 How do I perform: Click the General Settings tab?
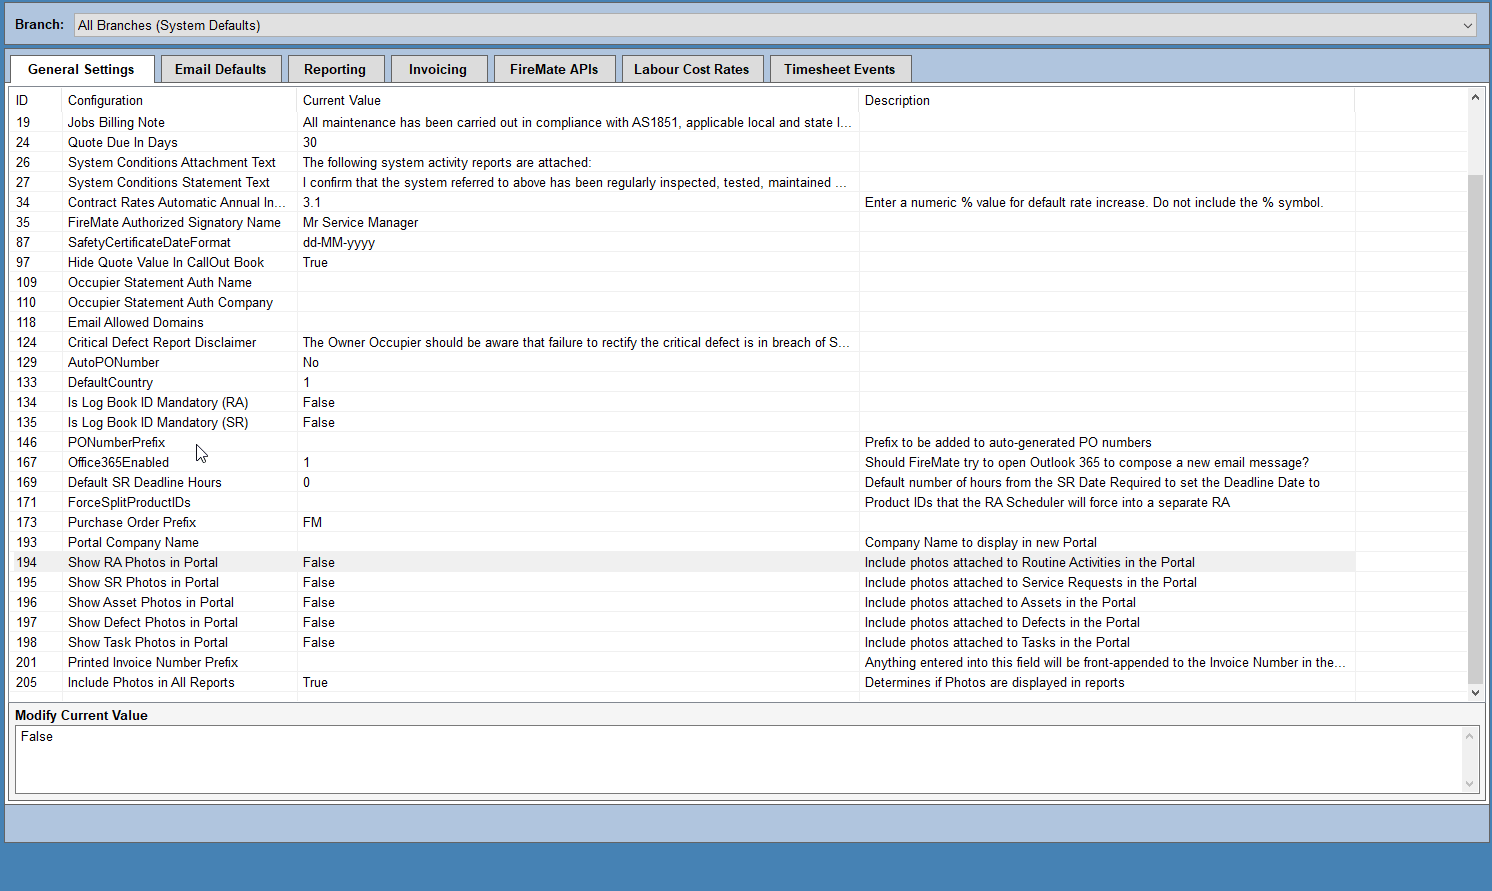click(82, 69)
